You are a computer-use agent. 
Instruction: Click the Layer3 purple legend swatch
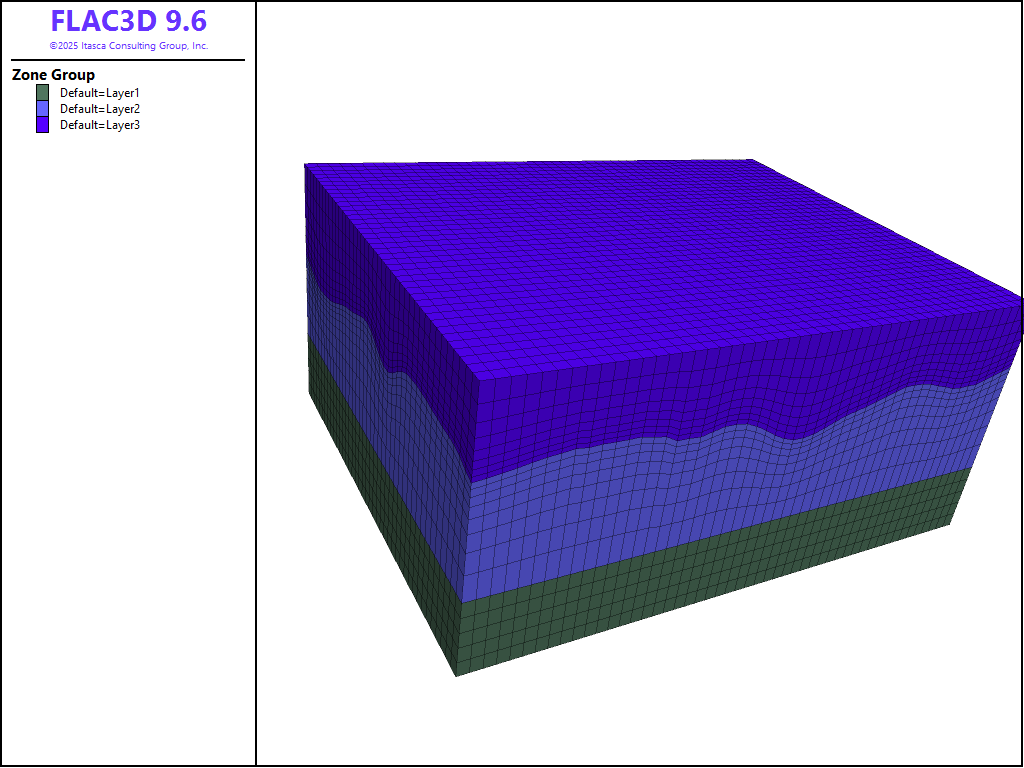[x=42, y=125]
